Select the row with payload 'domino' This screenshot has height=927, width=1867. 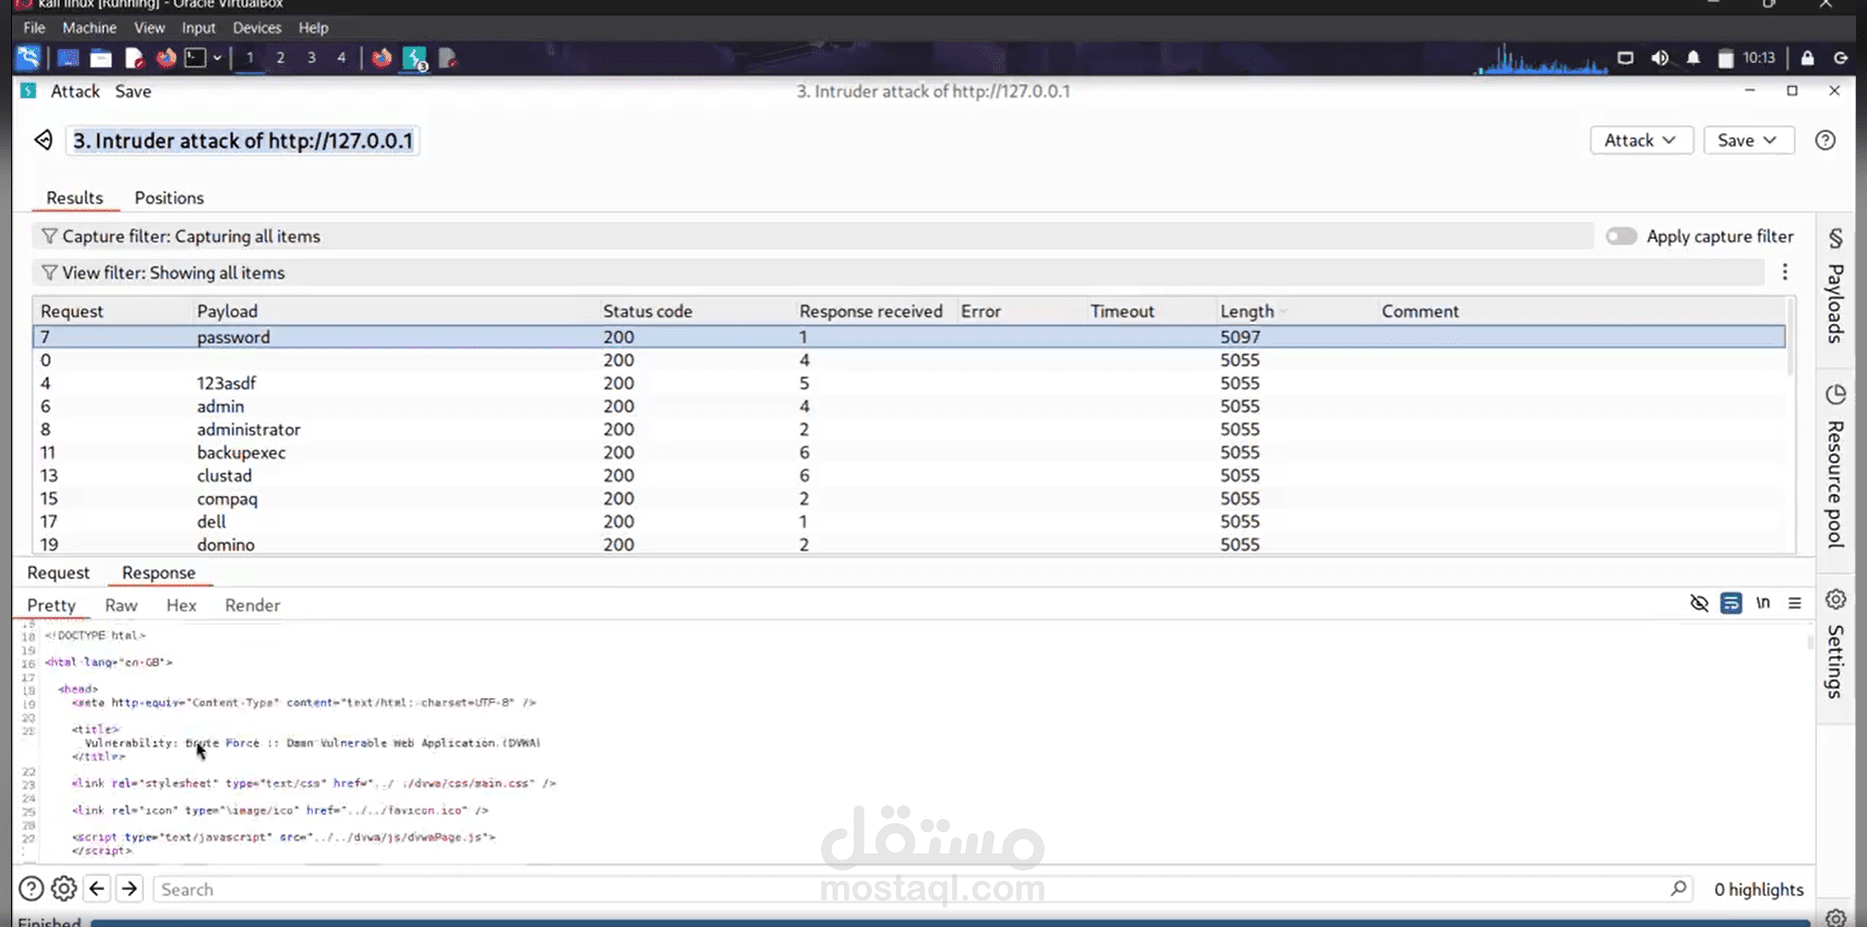(x=908, y=544)
